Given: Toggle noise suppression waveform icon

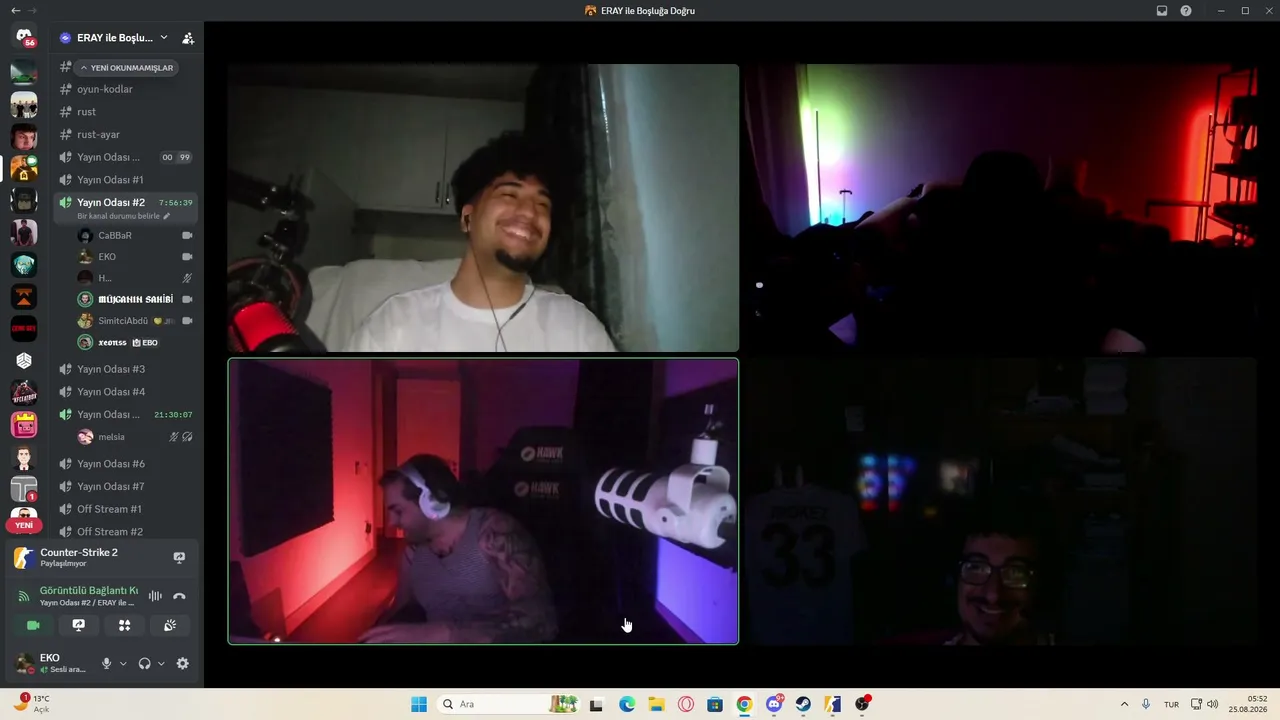Looking at the screenshot, I should [155, 596].
